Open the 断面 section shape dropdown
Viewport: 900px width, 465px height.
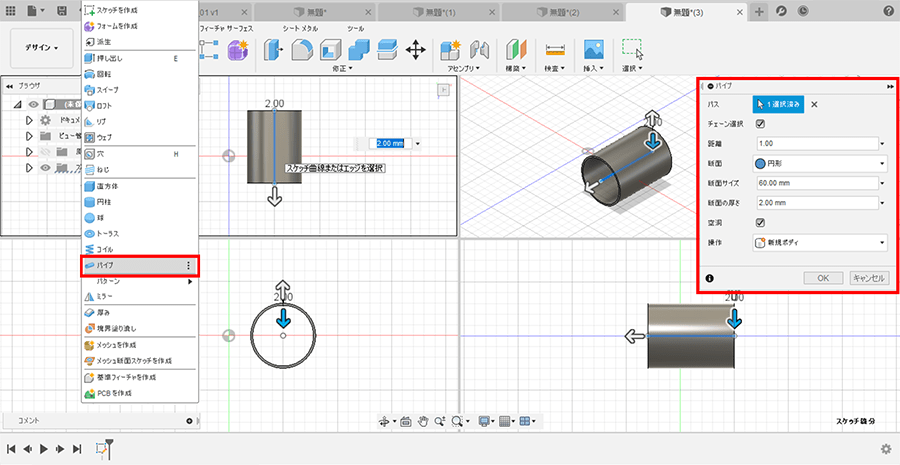point(819,163)
